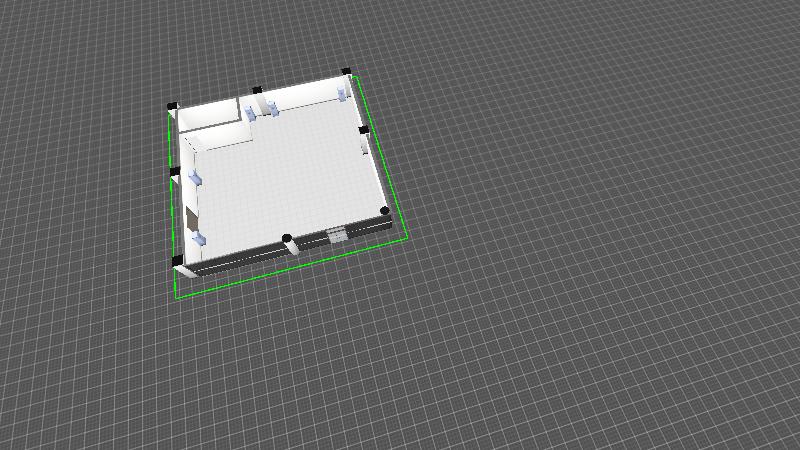Click the round black column on front wall

pyautogui.click(x=287, y=238)
